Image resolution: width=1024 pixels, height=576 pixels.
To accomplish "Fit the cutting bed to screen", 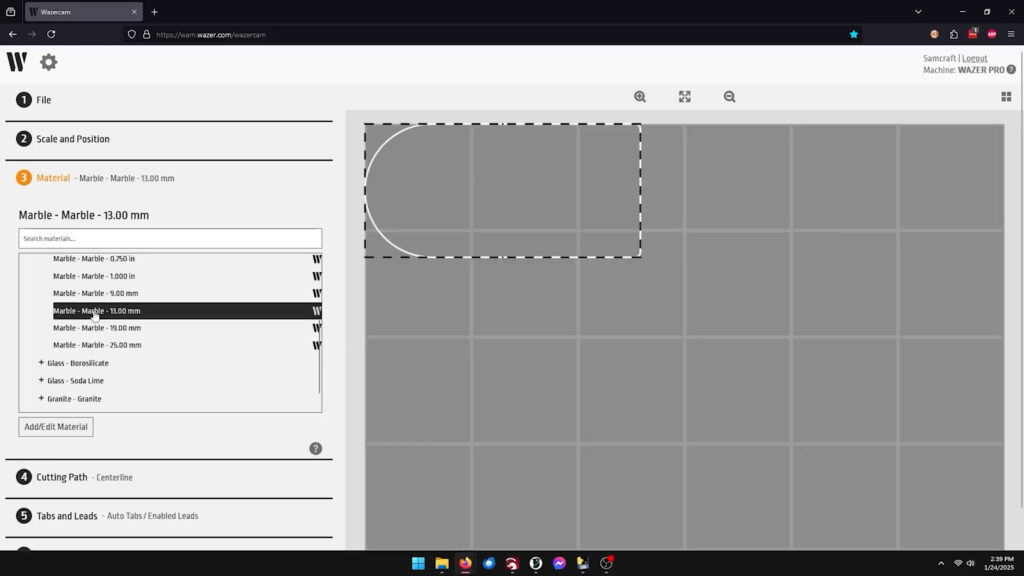I will click(x=684, y=97).
